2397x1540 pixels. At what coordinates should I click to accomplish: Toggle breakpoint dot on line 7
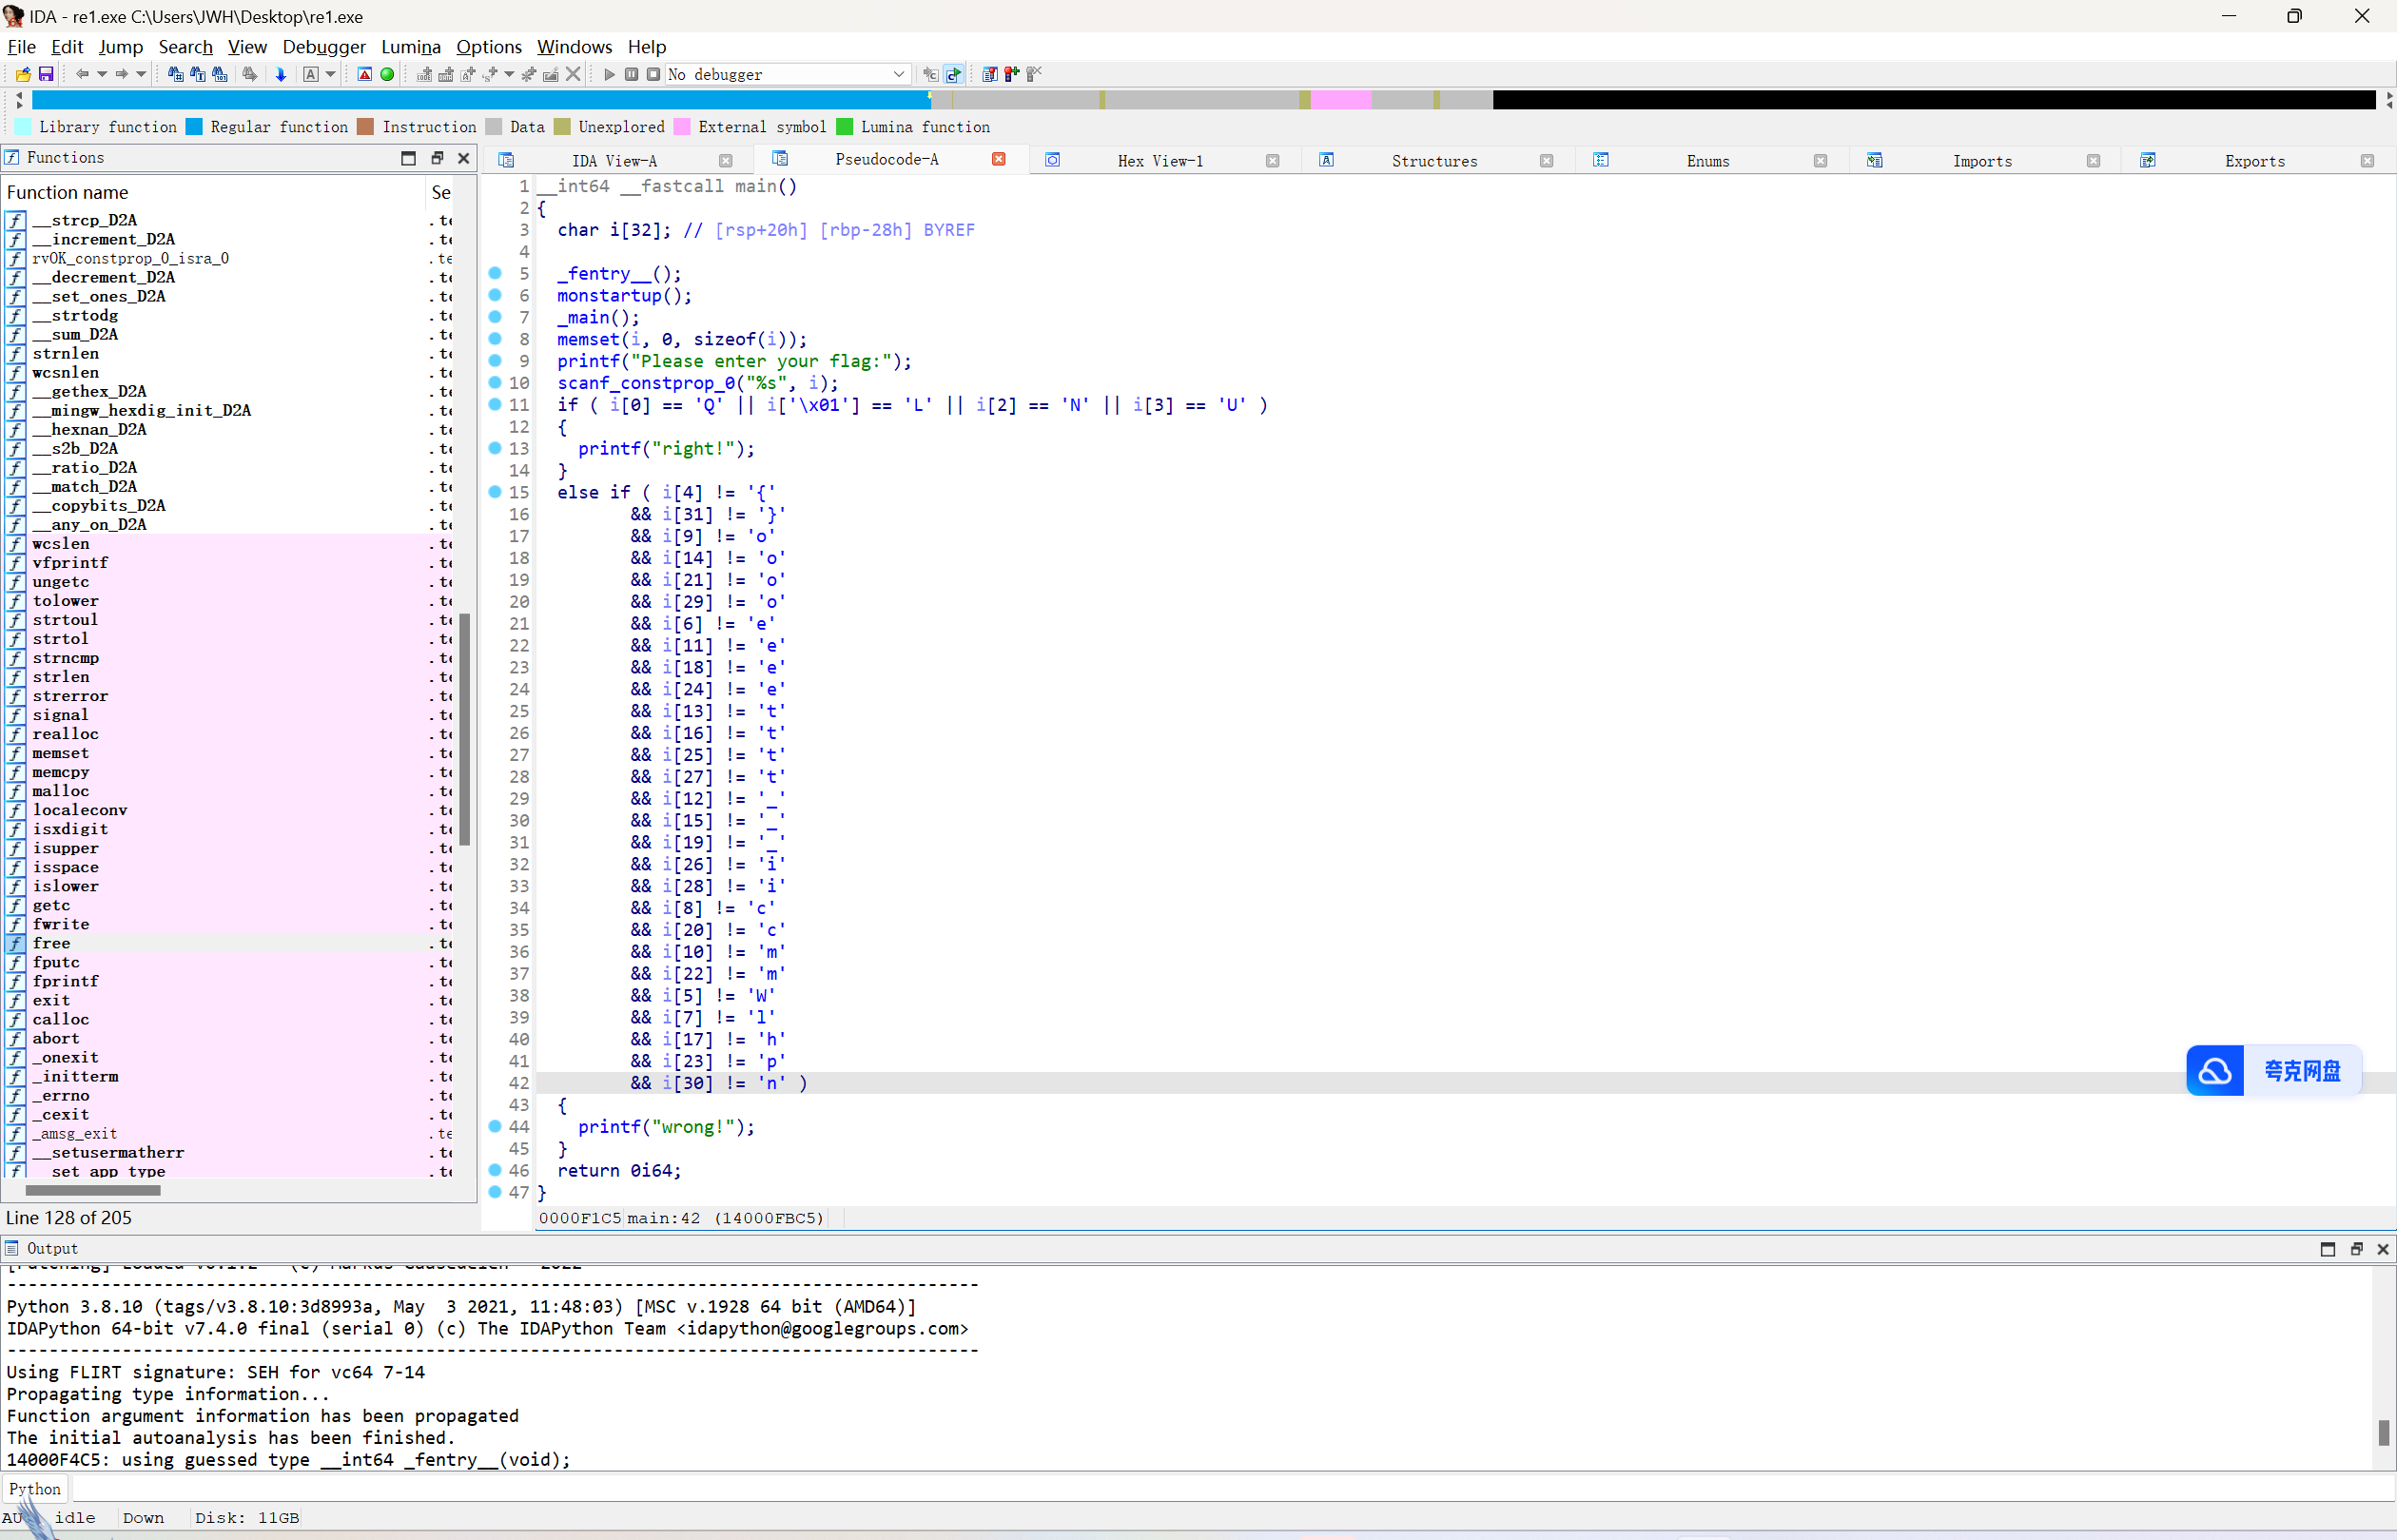[495, 317]
